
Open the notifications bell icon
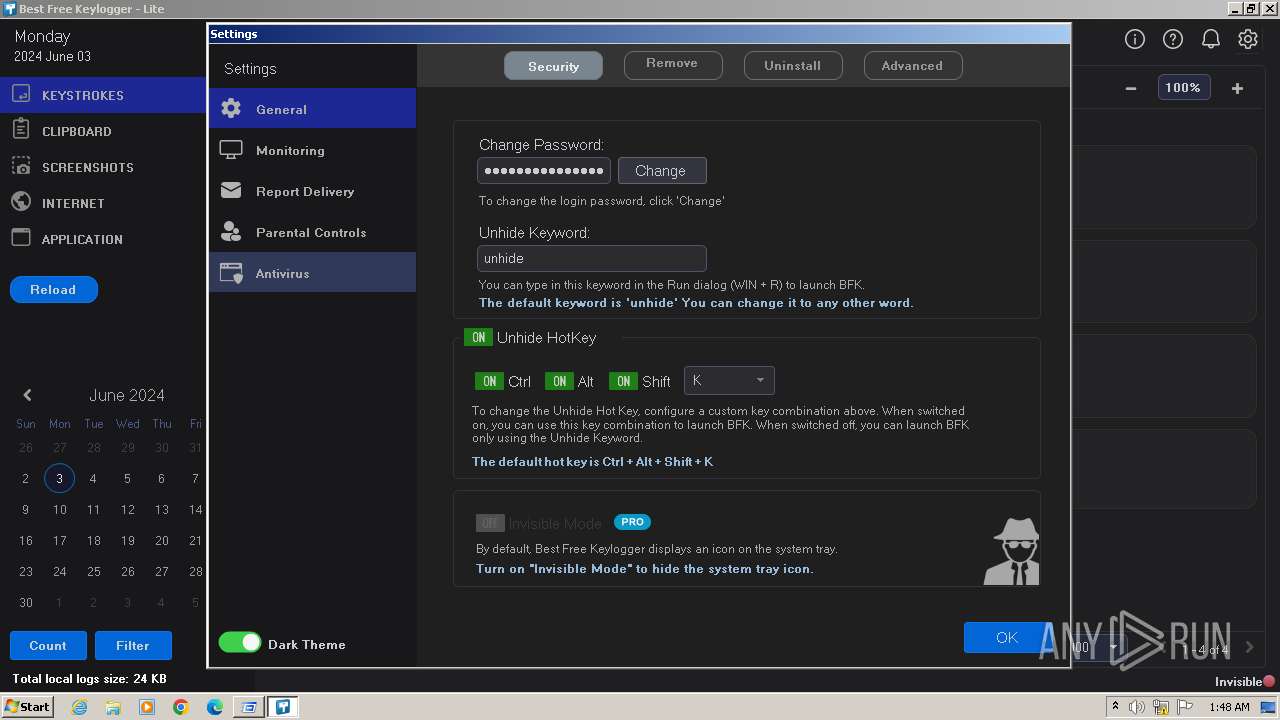point(1210,39)
